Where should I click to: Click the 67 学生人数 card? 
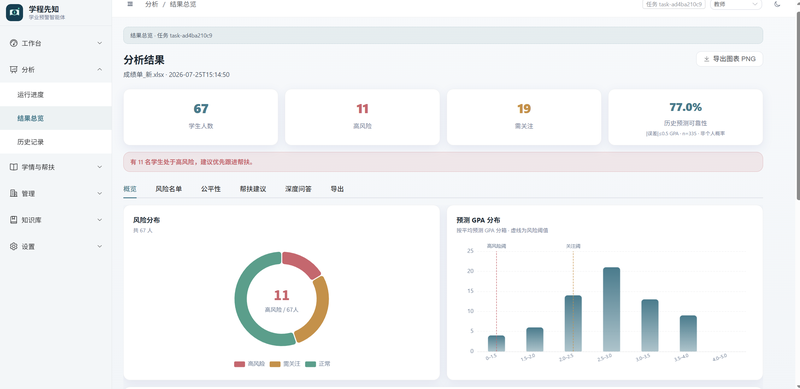point(201,117)
